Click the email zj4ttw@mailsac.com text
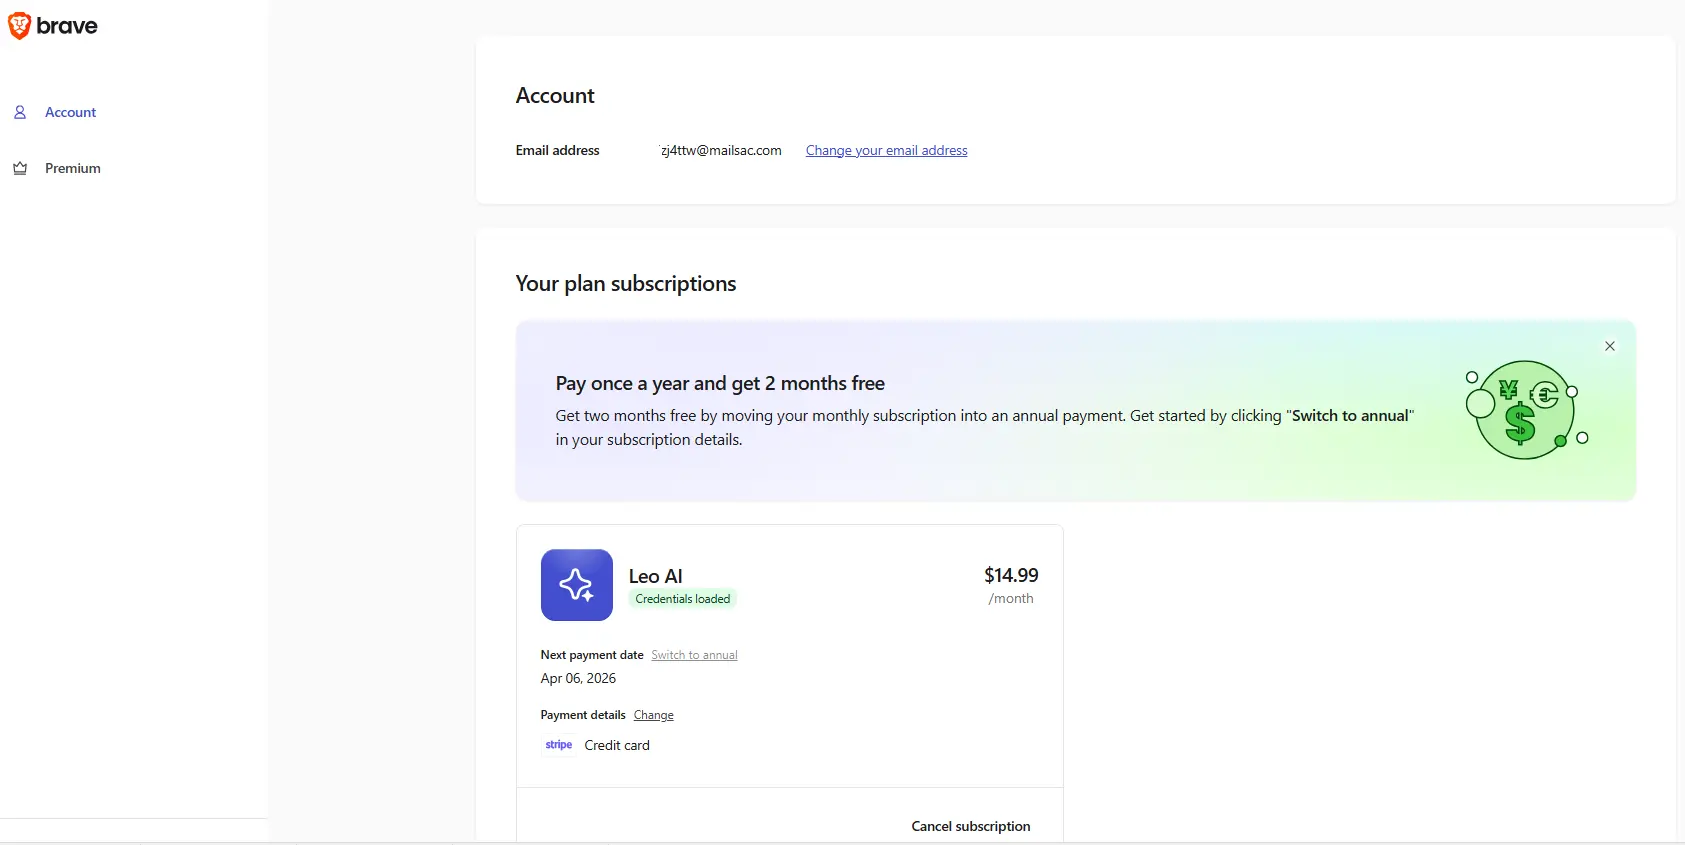Image resolution: width=1685 pixels, height=845 pixels. point(721,150)
